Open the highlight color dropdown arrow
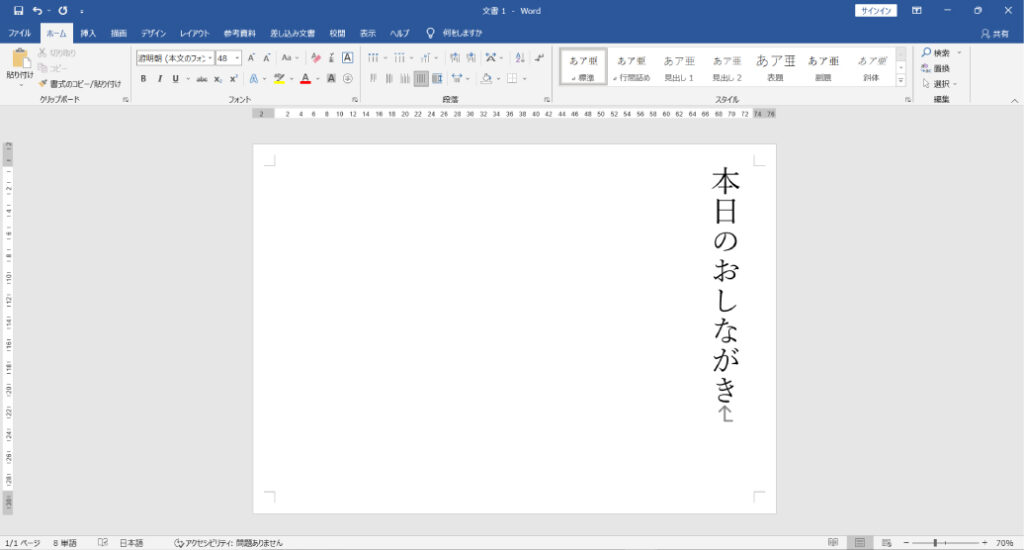This screenshot has height=550, width=1024. click(291, 79)
